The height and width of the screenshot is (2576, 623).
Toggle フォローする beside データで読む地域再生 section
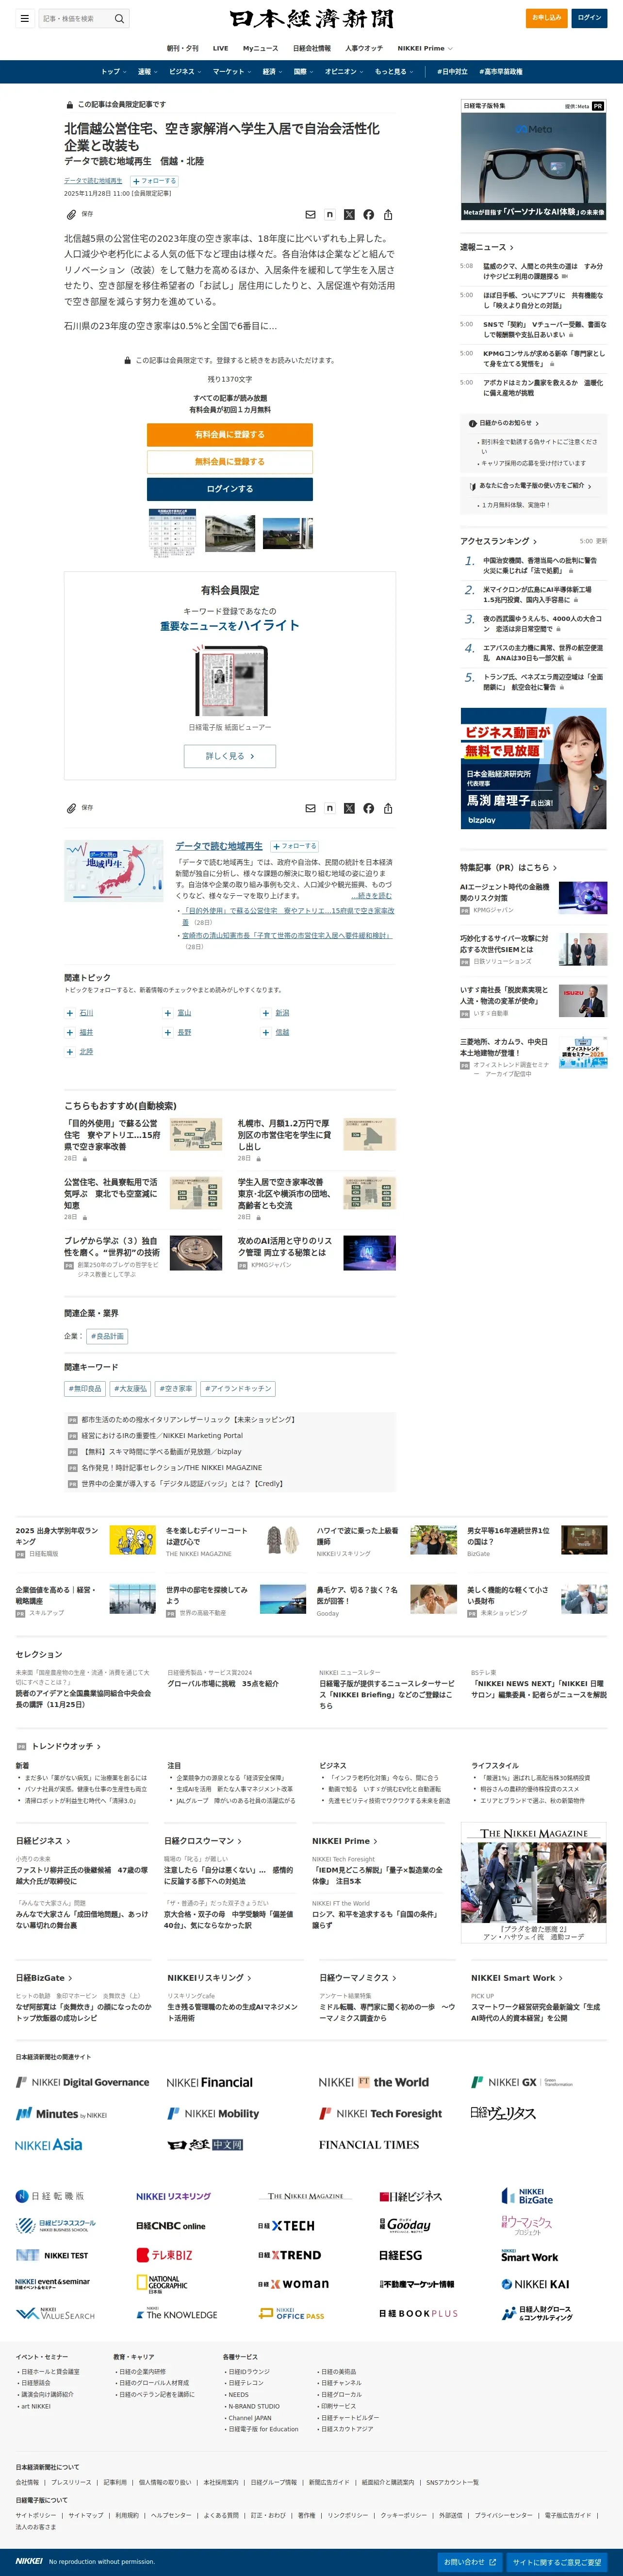[293, 846]
